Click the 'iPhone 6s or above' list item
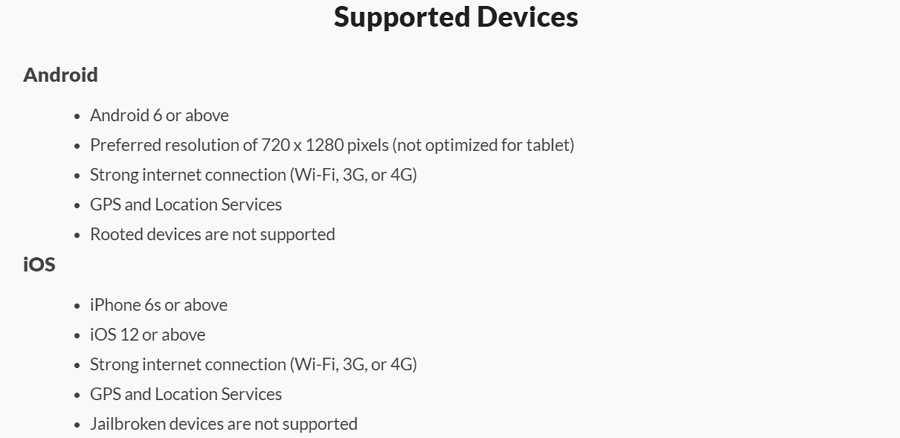 158,305
